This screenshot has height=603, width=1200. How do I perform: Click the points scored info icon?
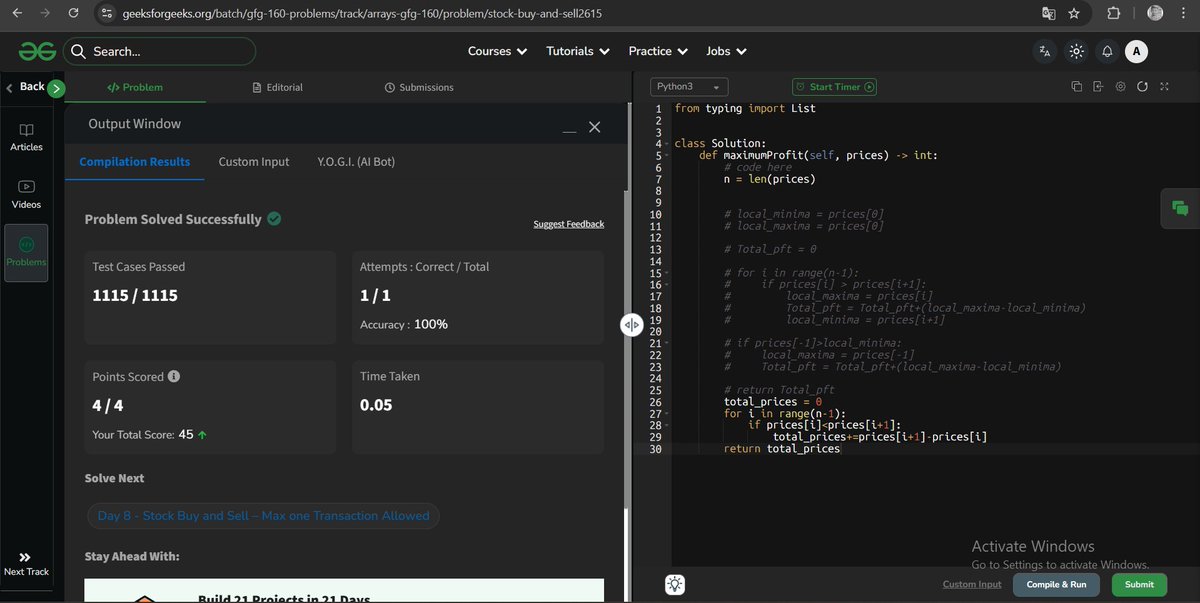[174, 377]
